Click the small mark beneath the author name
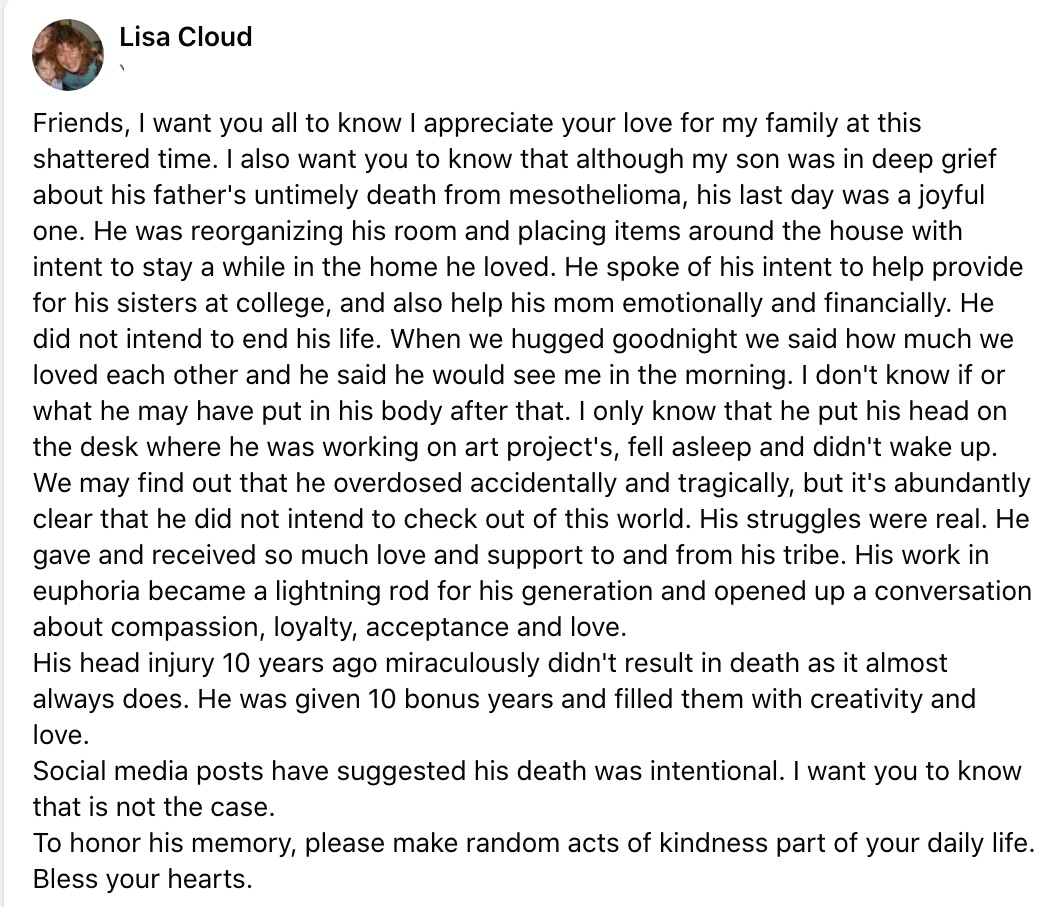Viewport: 1054px width, 907px height. [122, 67]
